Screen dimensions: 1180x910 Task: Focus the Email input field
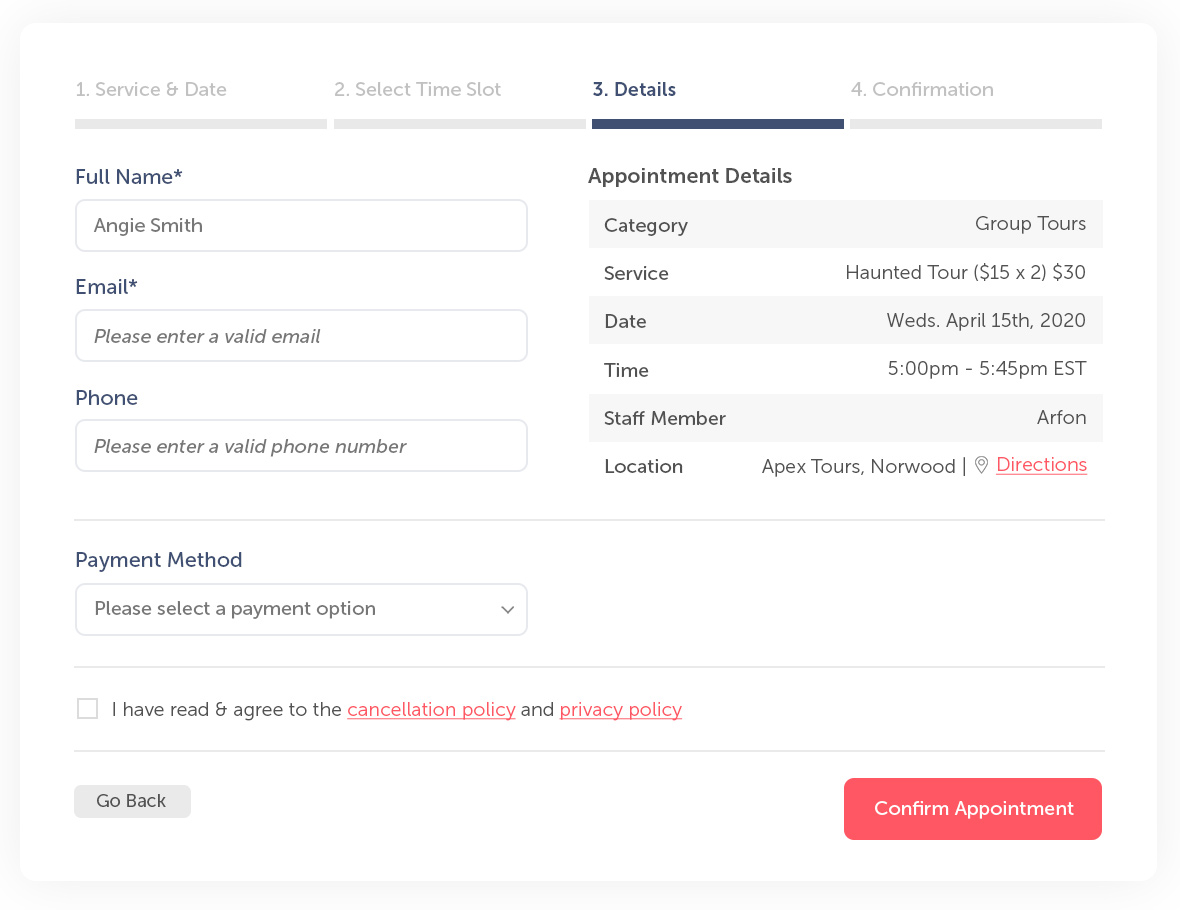pos(301,336)
